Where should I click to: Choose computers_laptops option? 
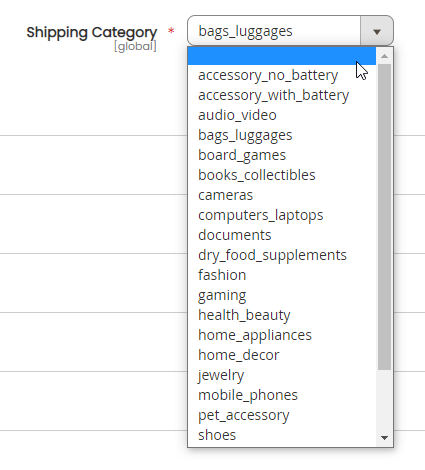tap(282, 215)
